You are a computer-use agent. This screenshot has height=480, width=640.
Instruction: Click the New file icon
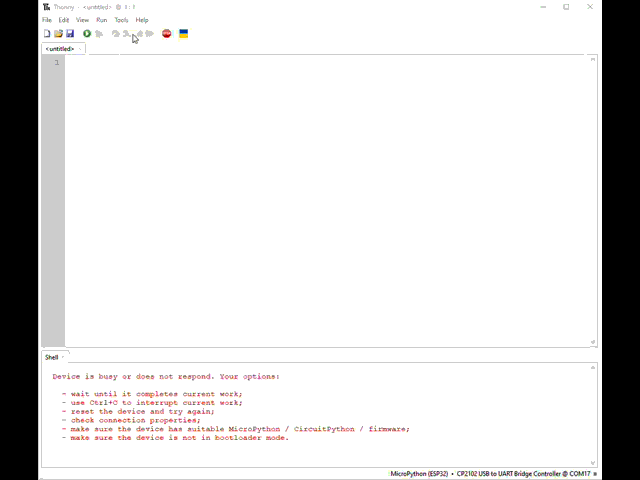47,34
